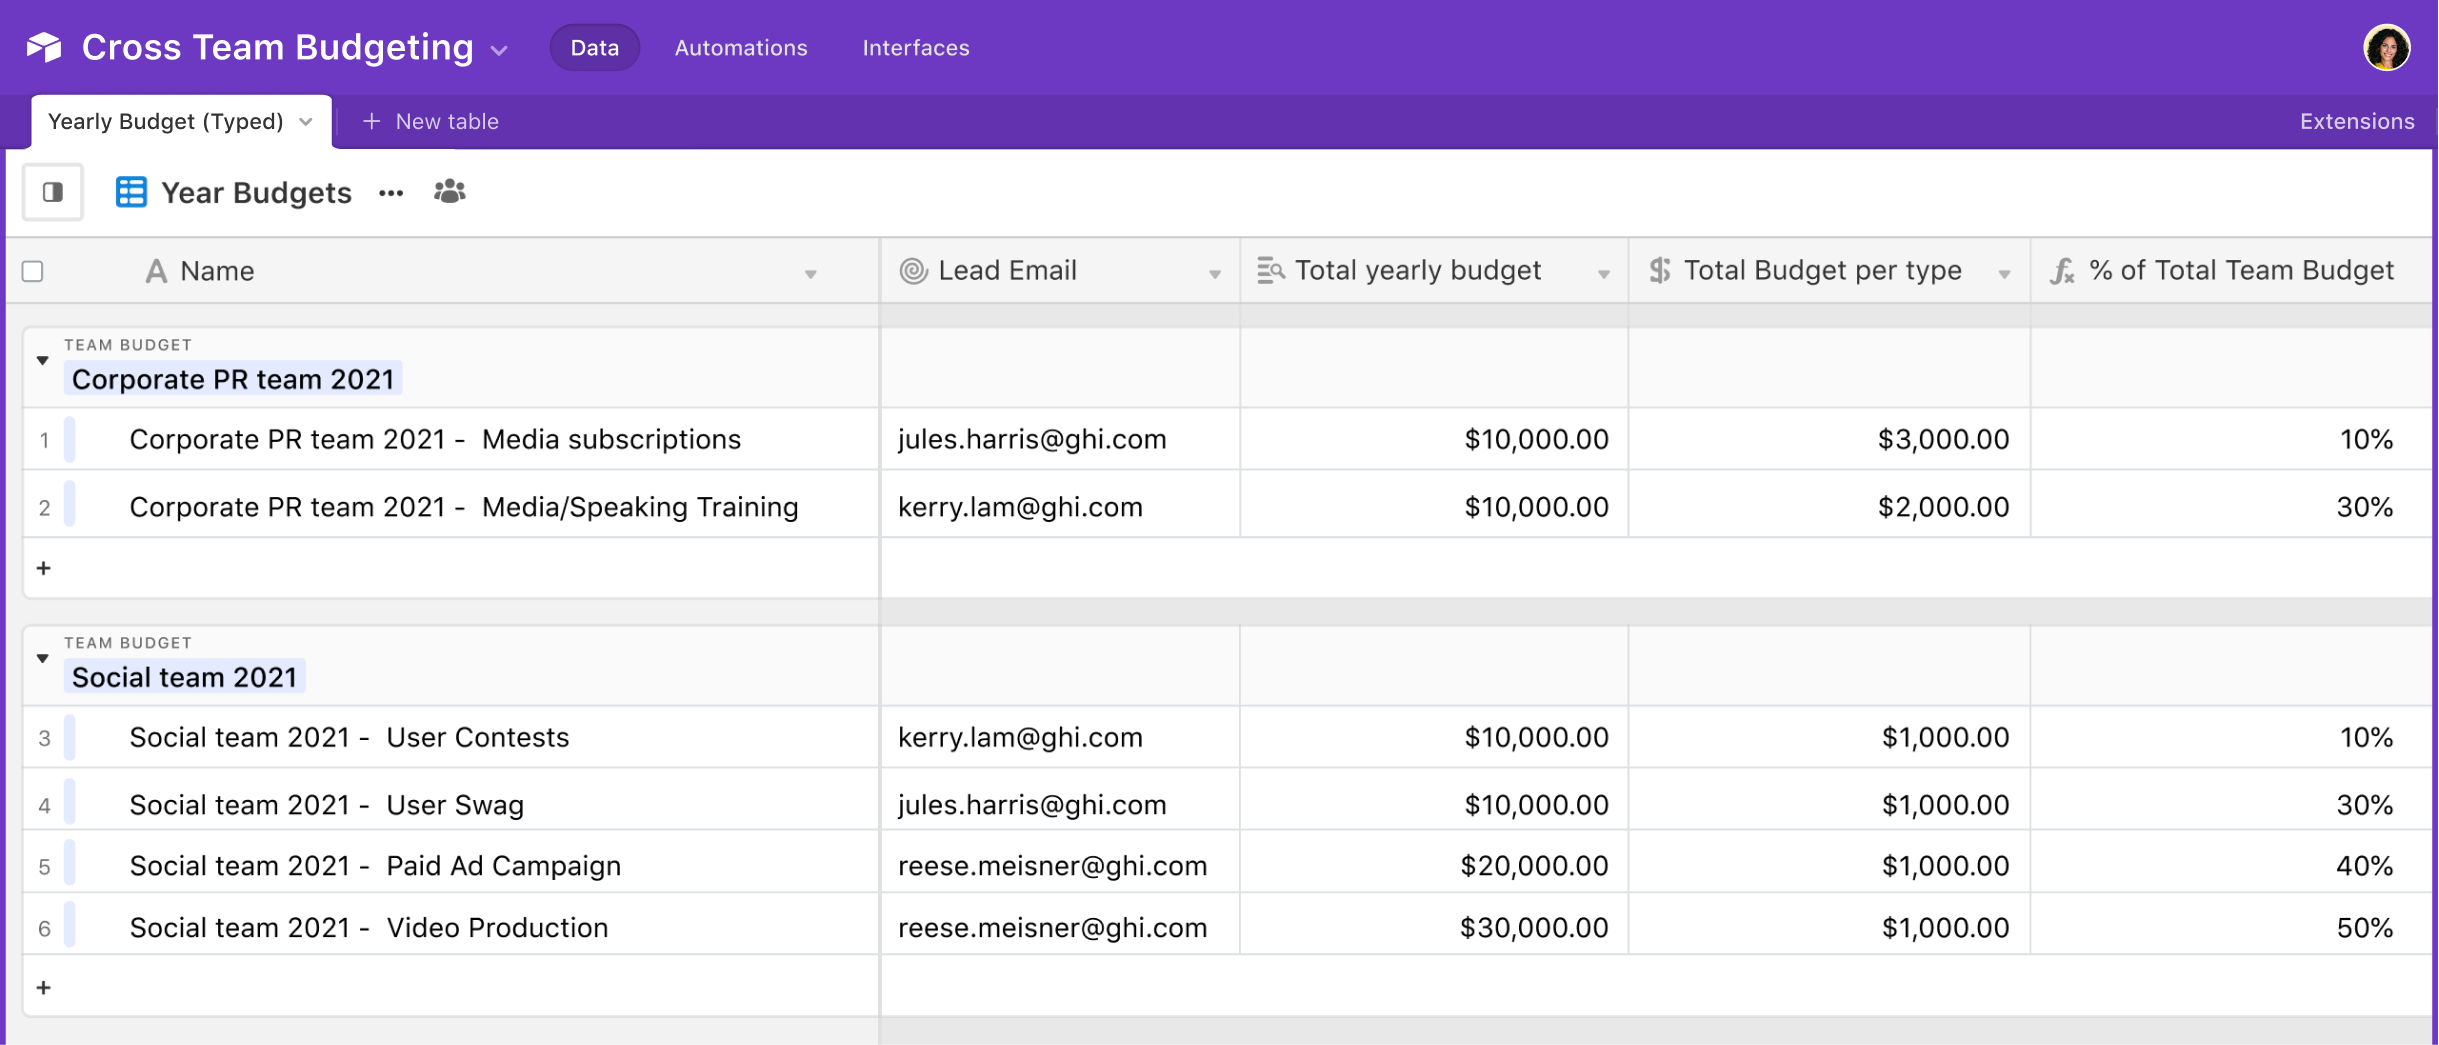Open Extensions panel

2355,121
